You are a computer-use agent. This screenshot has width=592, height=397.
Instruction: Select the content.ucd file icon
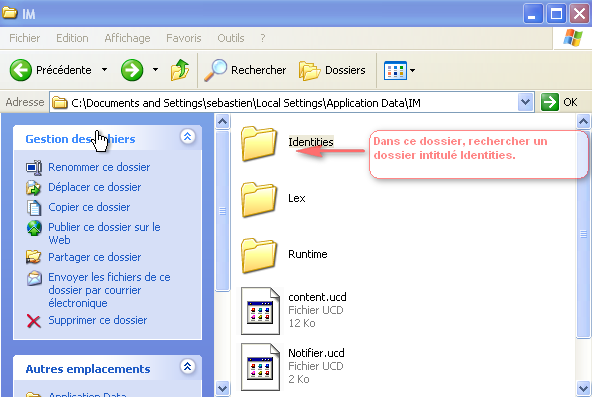coord(260,311)
